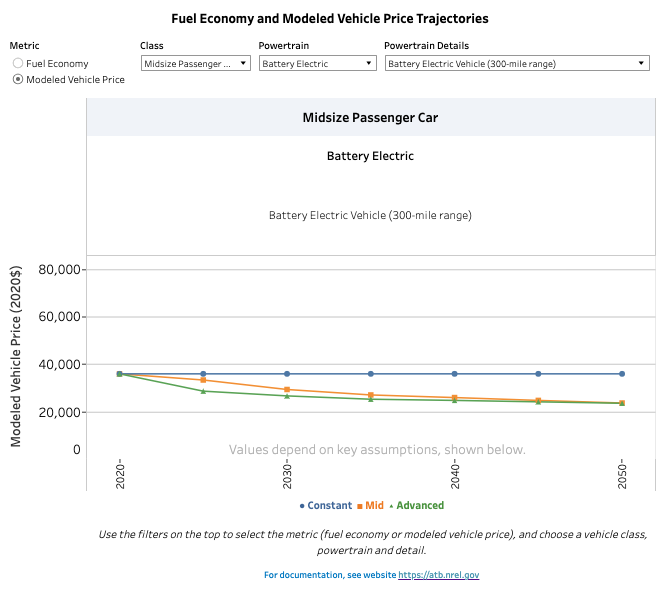Viewport: 665px width, 590px height.
Task: Click the orange Mid legend square
Action: (359, 506)
